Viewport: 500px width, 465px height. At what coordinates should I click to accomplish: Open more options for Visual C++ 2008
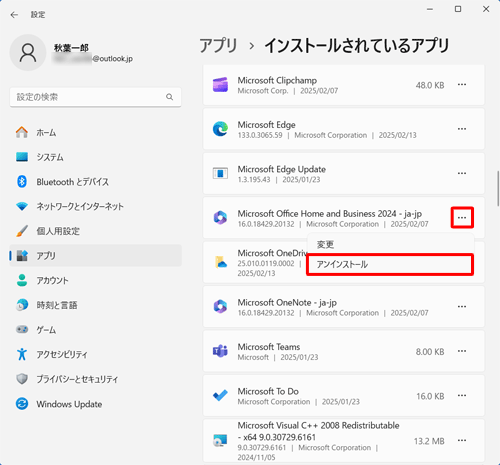point(462,441)
